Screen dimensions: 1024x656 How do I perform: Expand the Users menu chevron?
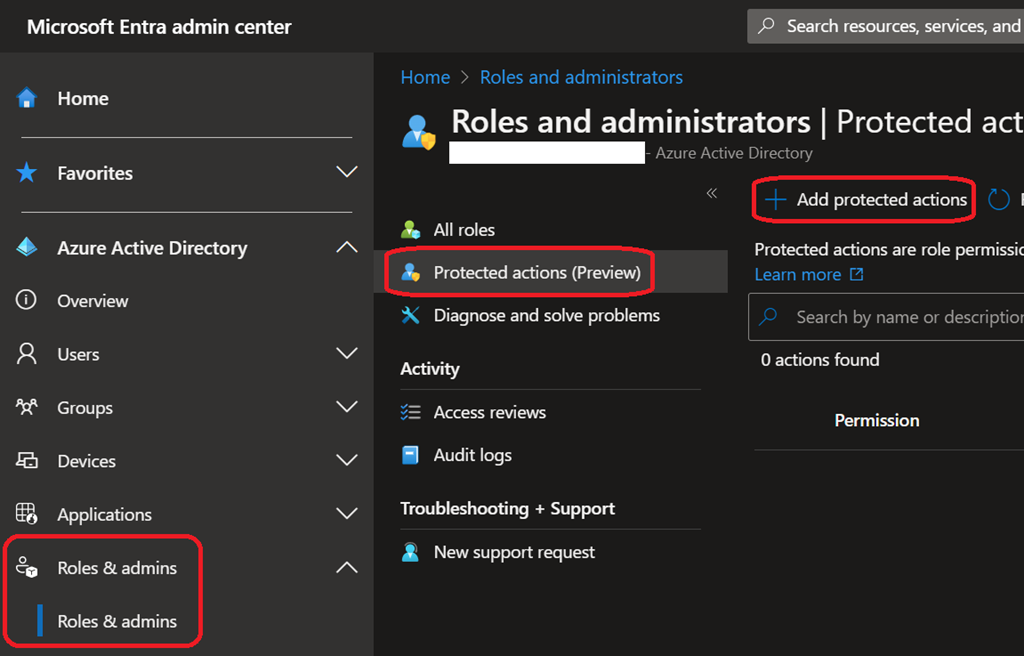[x=346, y=353]
